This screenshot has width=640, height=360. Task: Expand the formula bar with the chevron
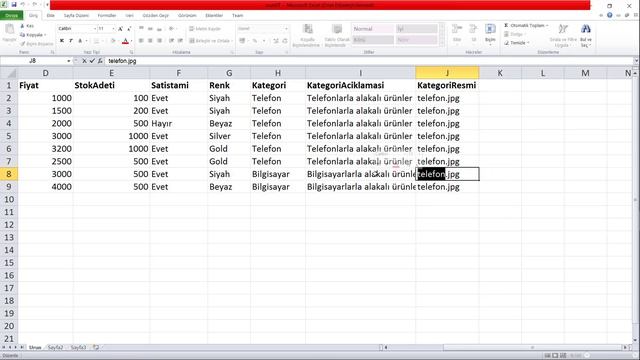pyautogui.click(x=636, y=61)
